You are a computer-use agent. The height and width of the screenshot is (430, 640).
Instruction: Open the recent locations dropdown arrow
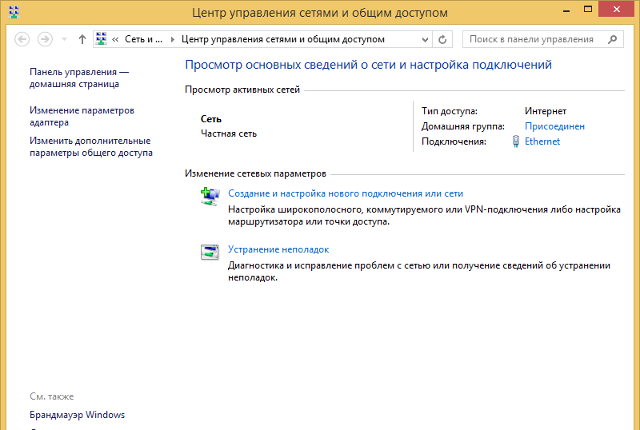pyautogui.click(x=64, y=39)
